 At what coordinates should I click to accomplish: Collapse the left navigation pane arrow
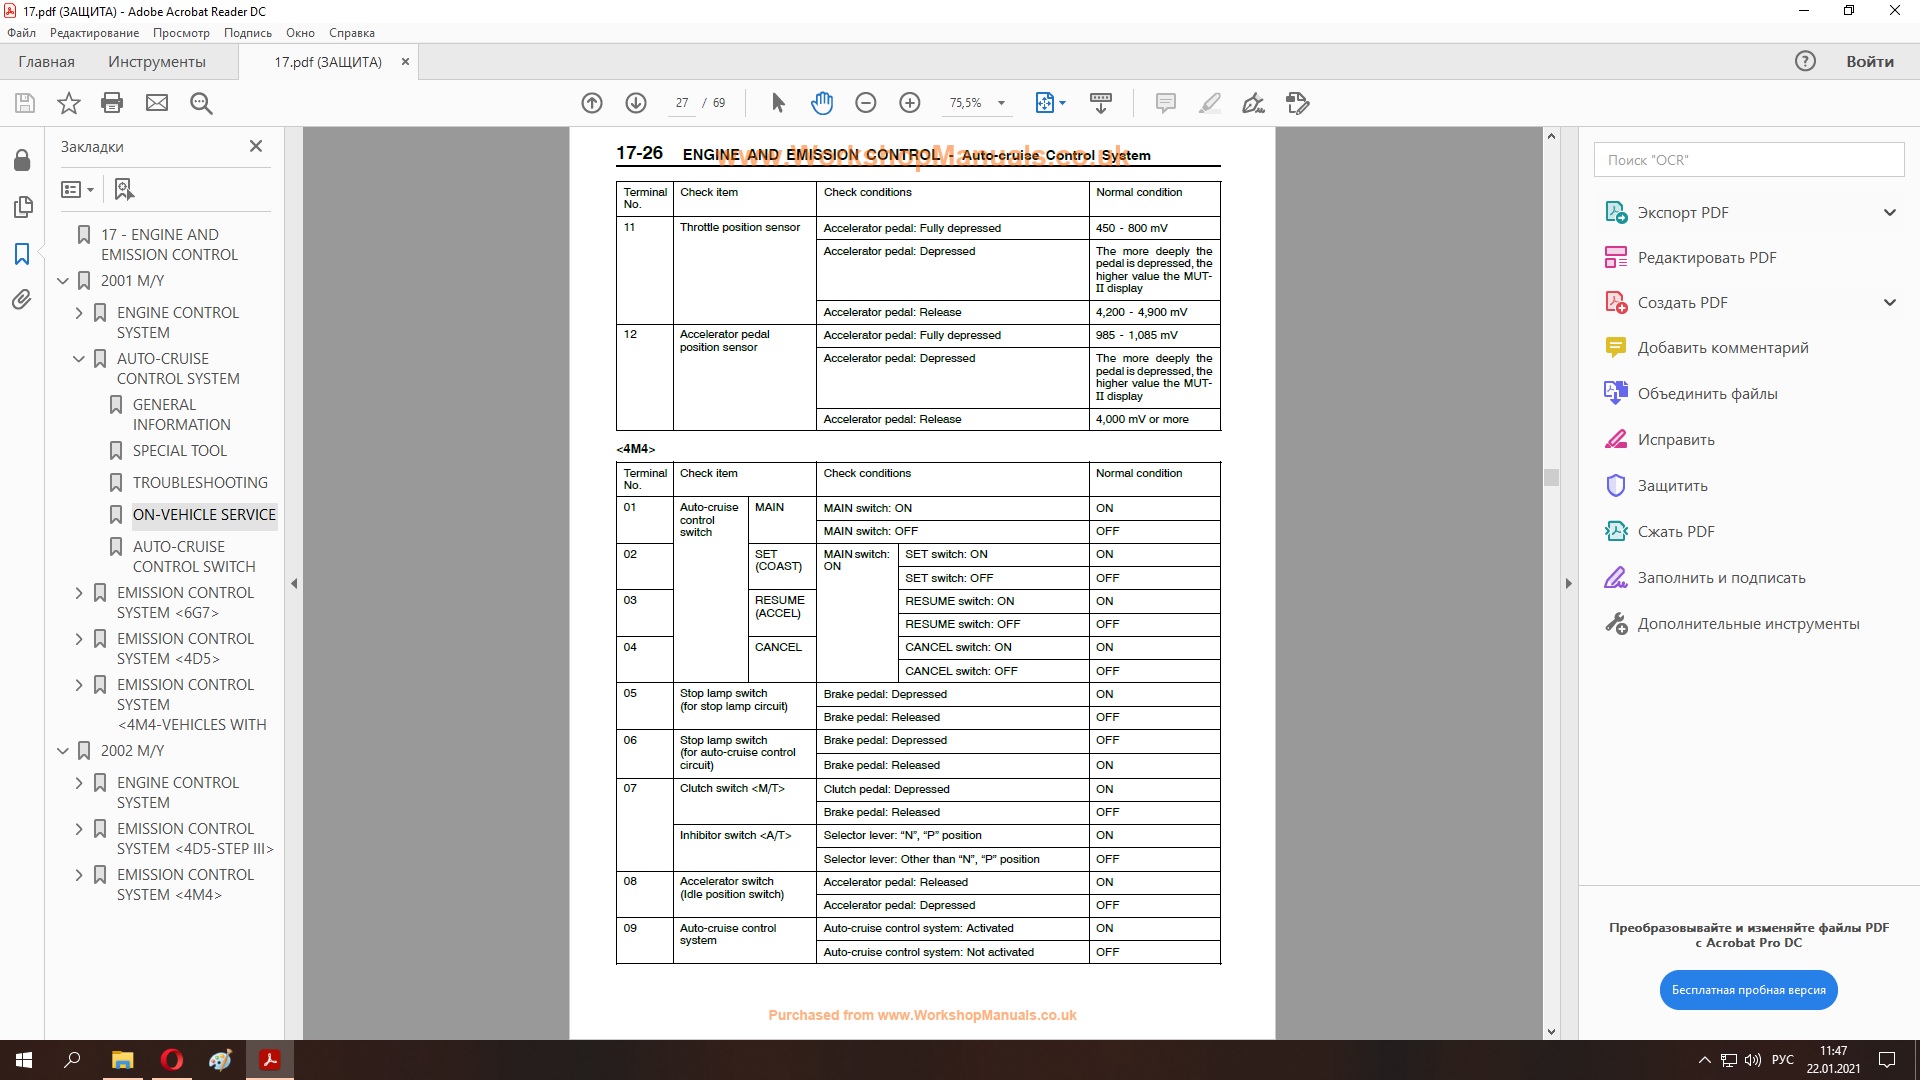point(294,583)
